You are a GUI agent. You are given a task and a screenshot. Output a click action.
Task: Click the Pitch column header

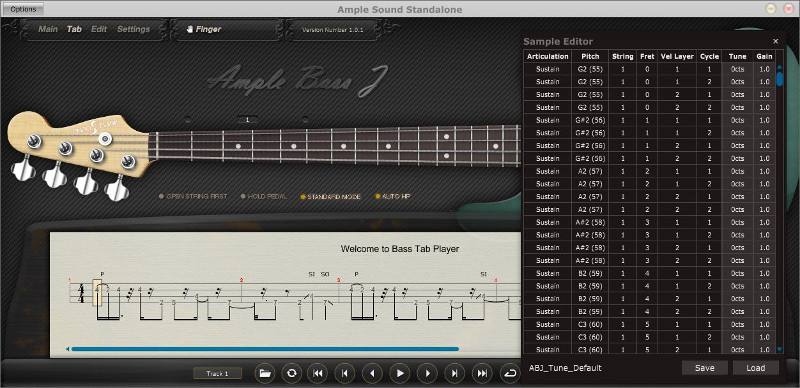point(590,57)
